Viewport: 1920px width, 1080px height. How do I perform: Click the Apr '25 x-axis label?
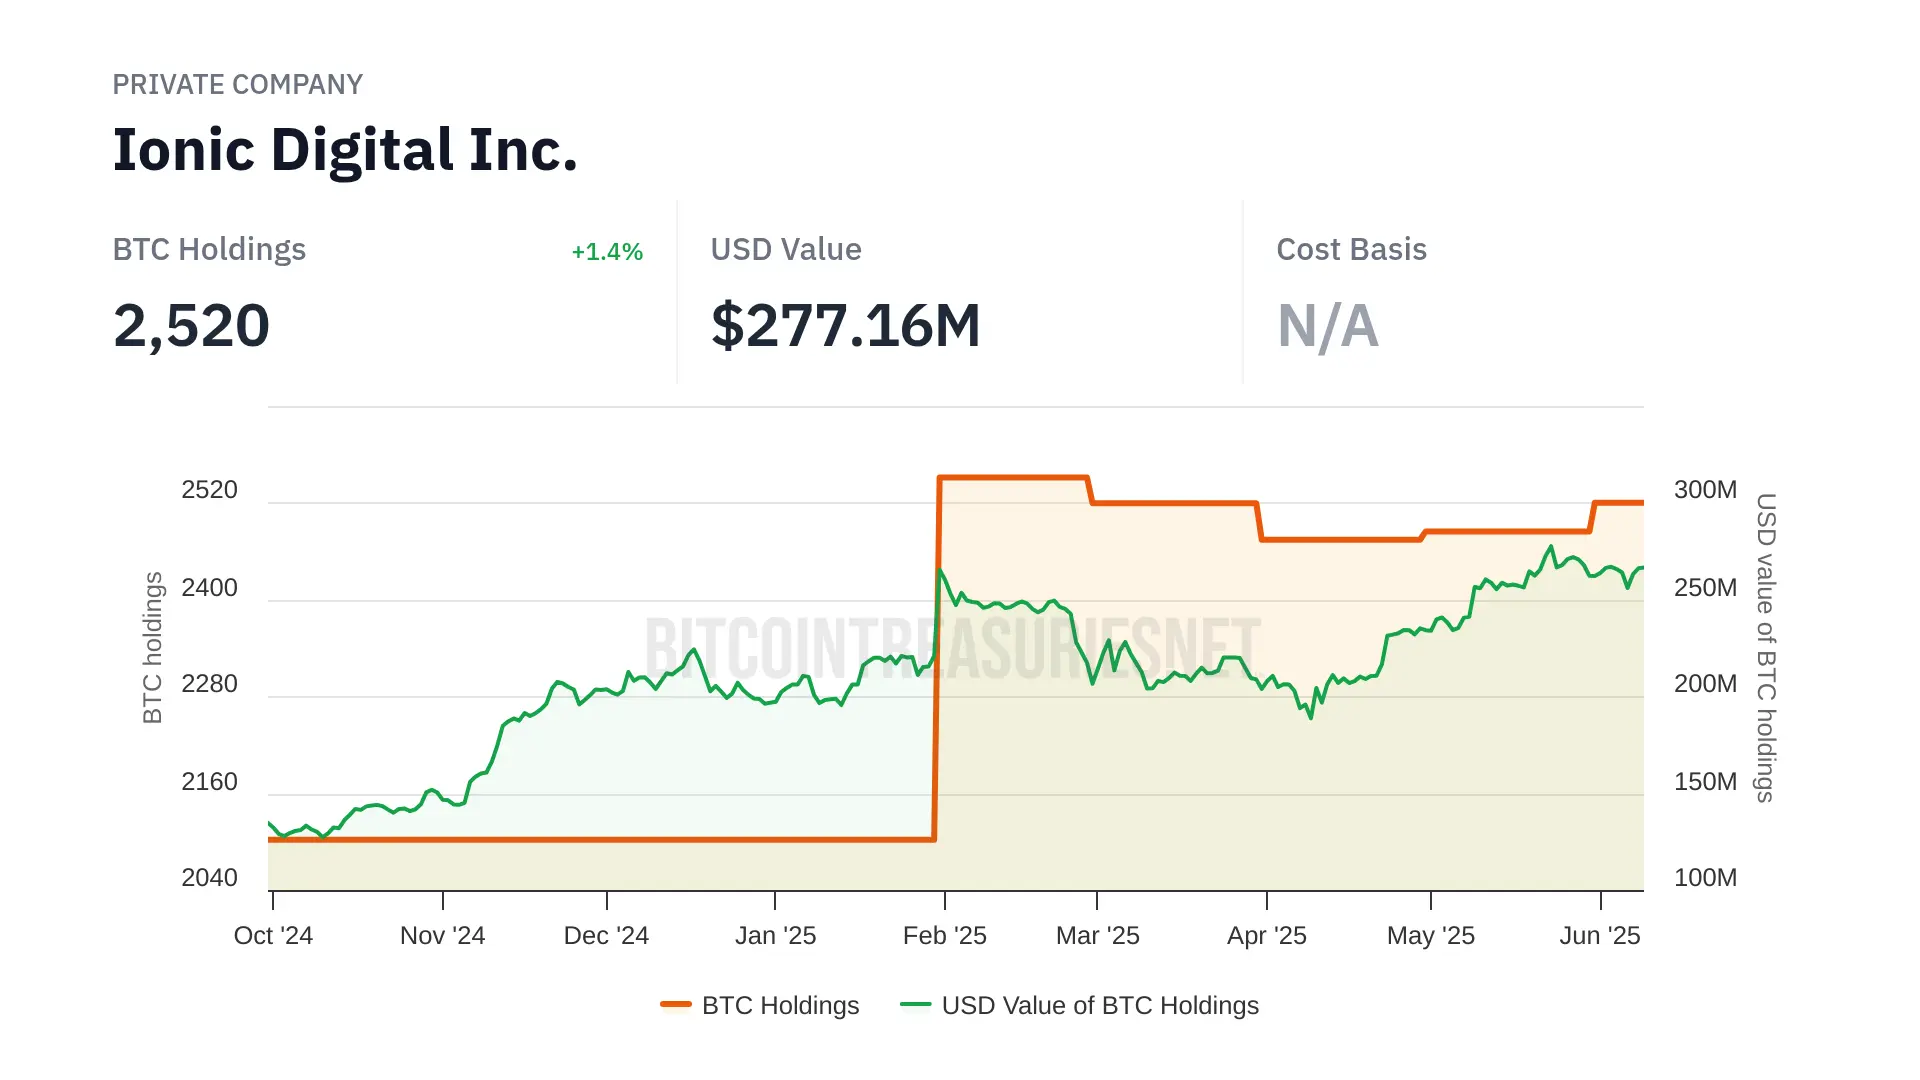click(1266, 936)
